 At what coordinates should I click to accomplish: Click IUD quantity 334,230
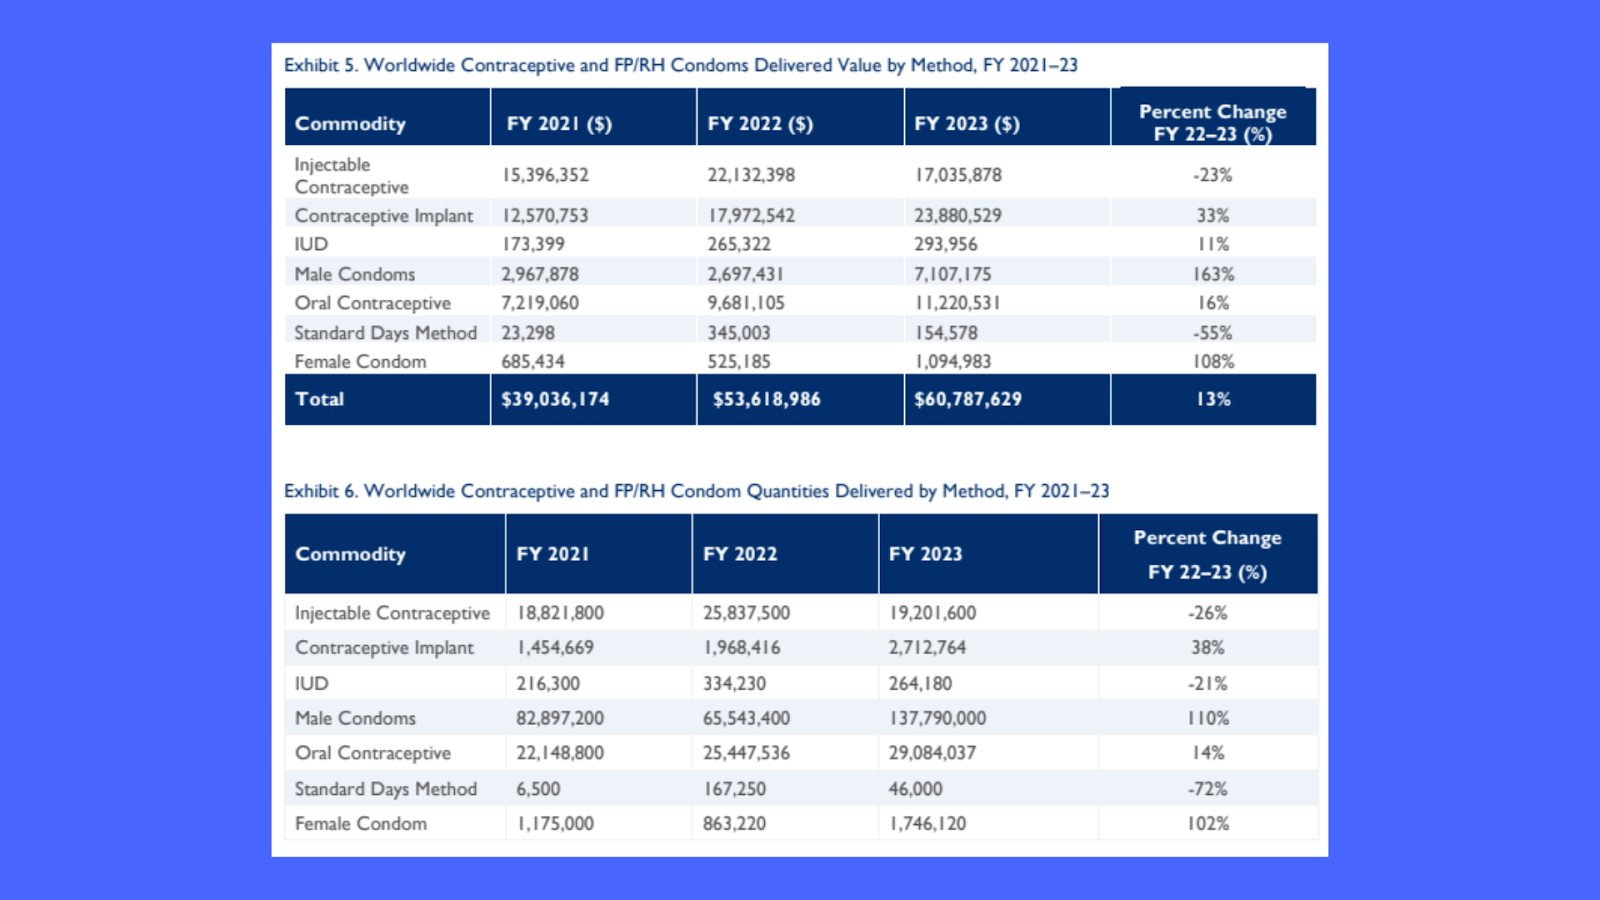tap(734, 684)
